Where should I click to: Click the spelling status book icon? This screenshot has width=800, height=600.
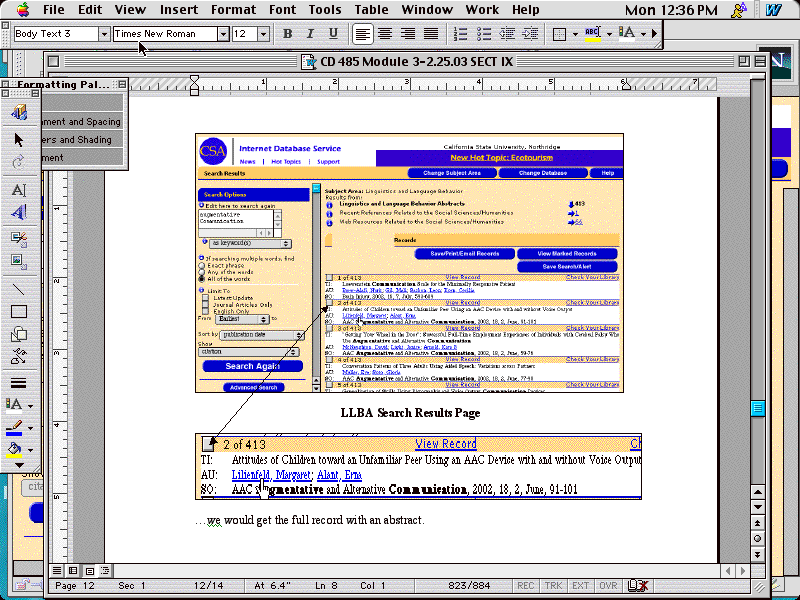[638, 586]
